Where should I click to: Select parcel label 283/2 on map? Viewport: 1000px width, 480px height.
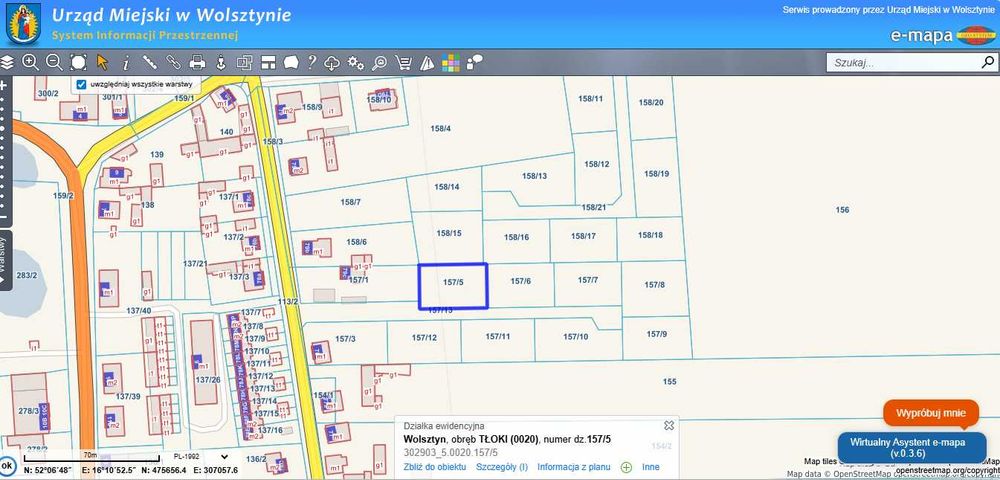coord(27,275)
